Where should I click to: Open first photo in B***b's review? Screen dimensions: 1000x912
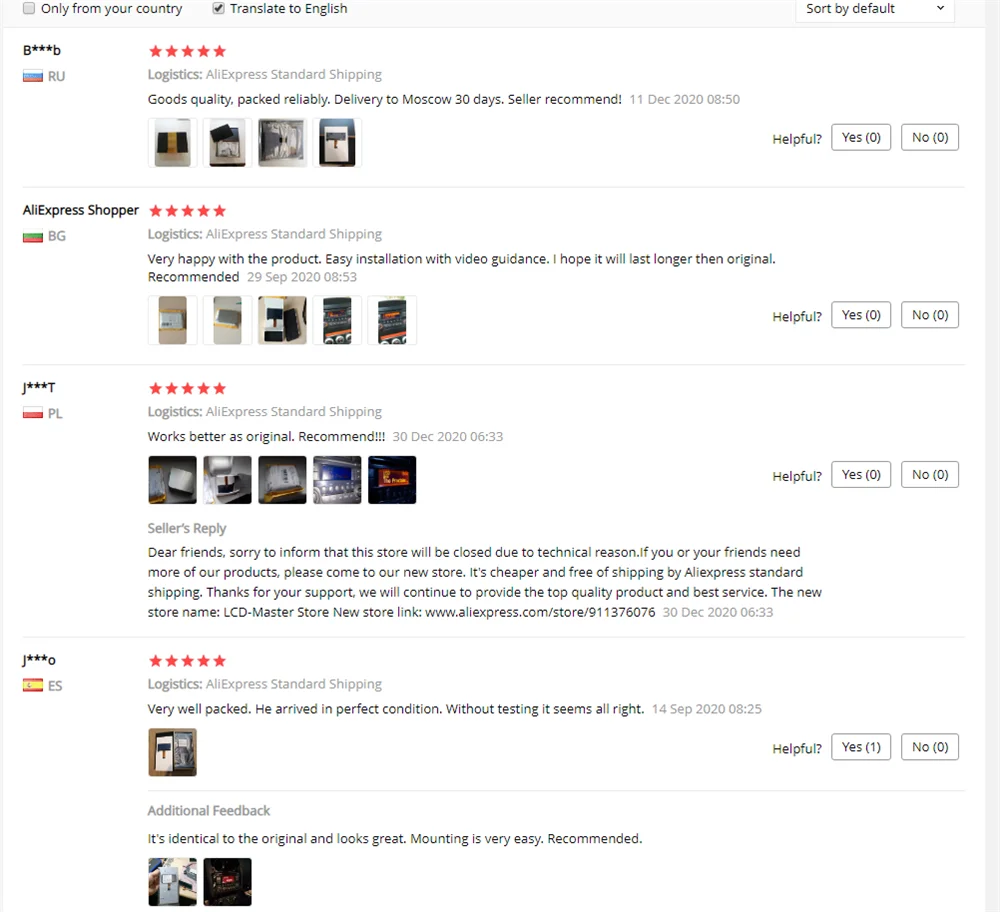point(172,143)
